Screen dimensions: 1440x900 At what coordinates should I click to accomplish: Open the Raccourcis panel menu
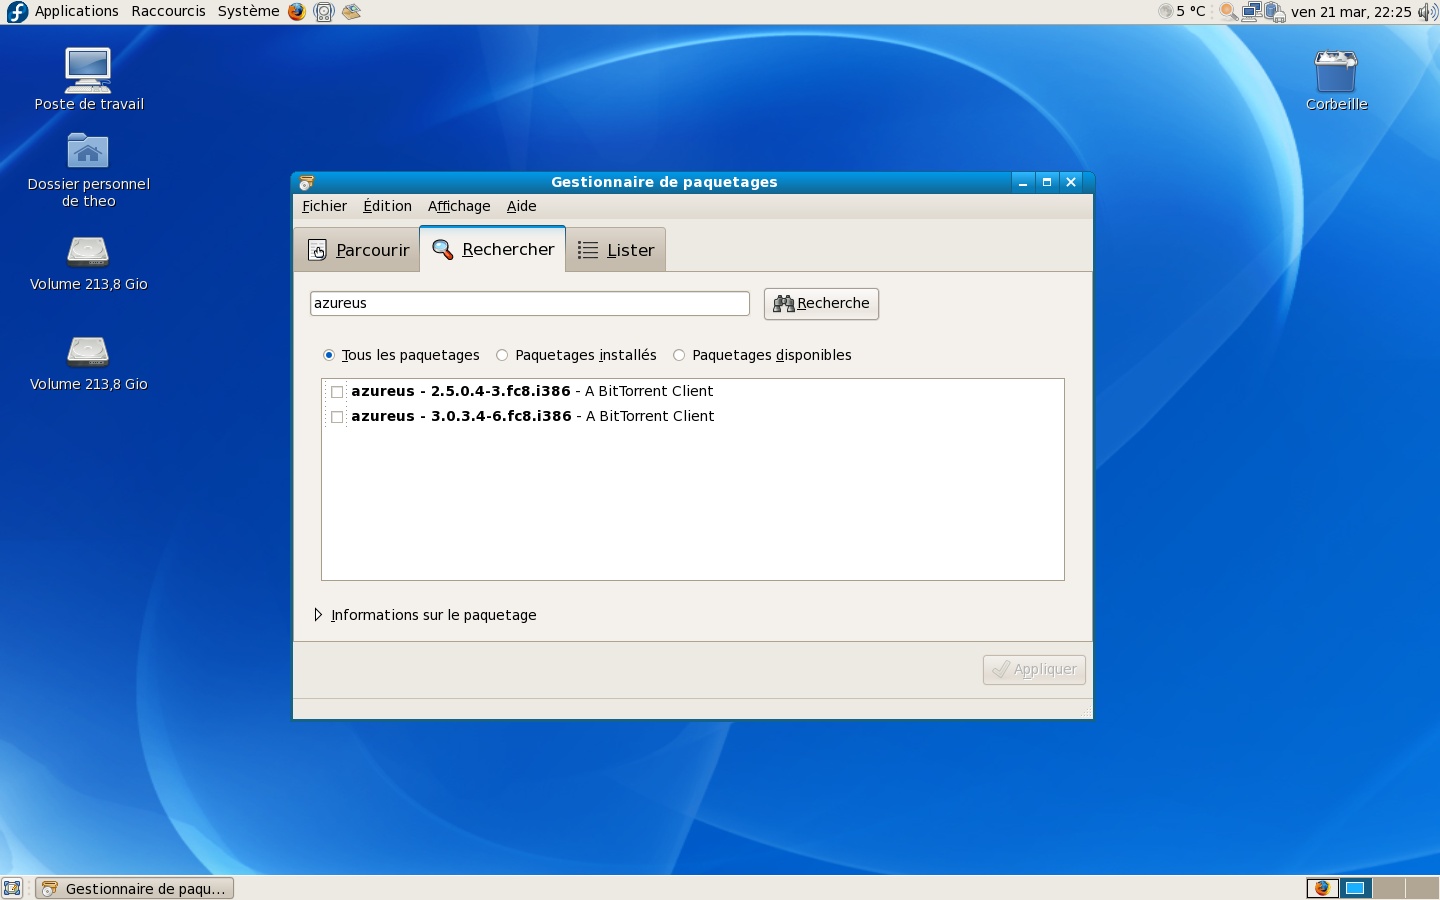coord(168,11)
